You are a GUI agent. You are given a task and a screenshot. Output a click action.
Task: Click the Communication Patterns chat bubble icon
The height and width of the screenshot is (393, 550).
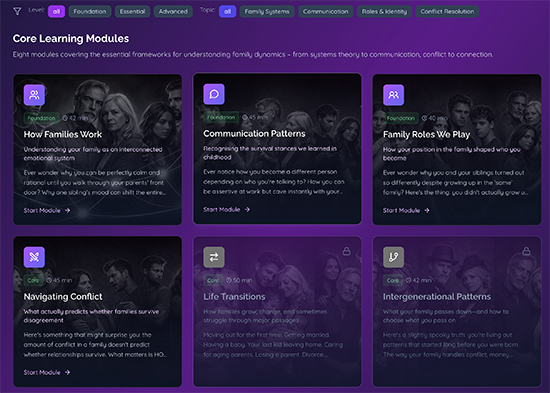pyautogui.click(x=214, y=94)
